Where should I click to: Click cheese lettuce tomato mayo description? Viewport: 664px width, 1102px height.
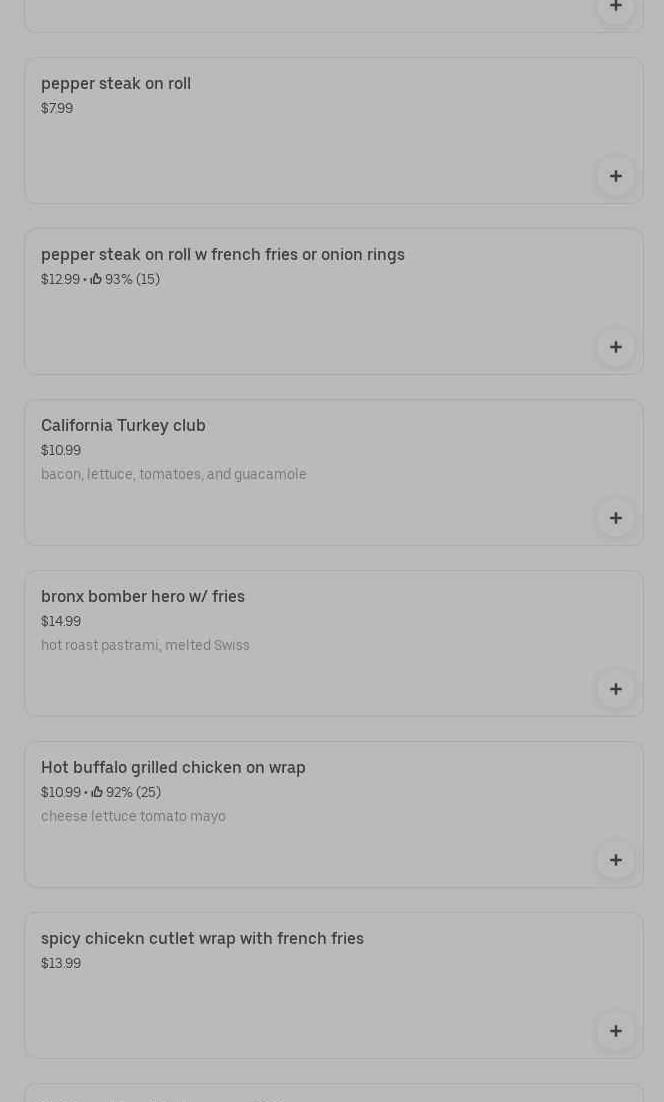click(133, 816)
